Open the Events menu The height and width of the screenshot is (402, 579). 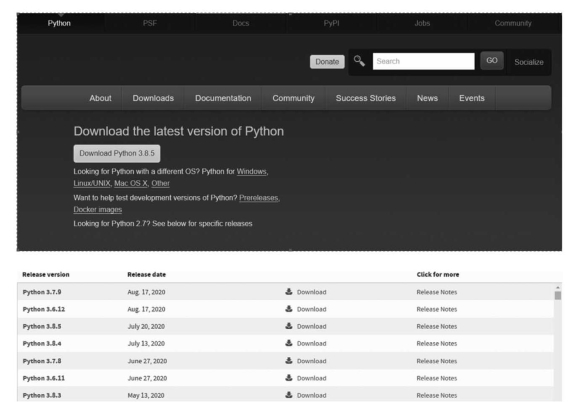(x=472, y=98)
